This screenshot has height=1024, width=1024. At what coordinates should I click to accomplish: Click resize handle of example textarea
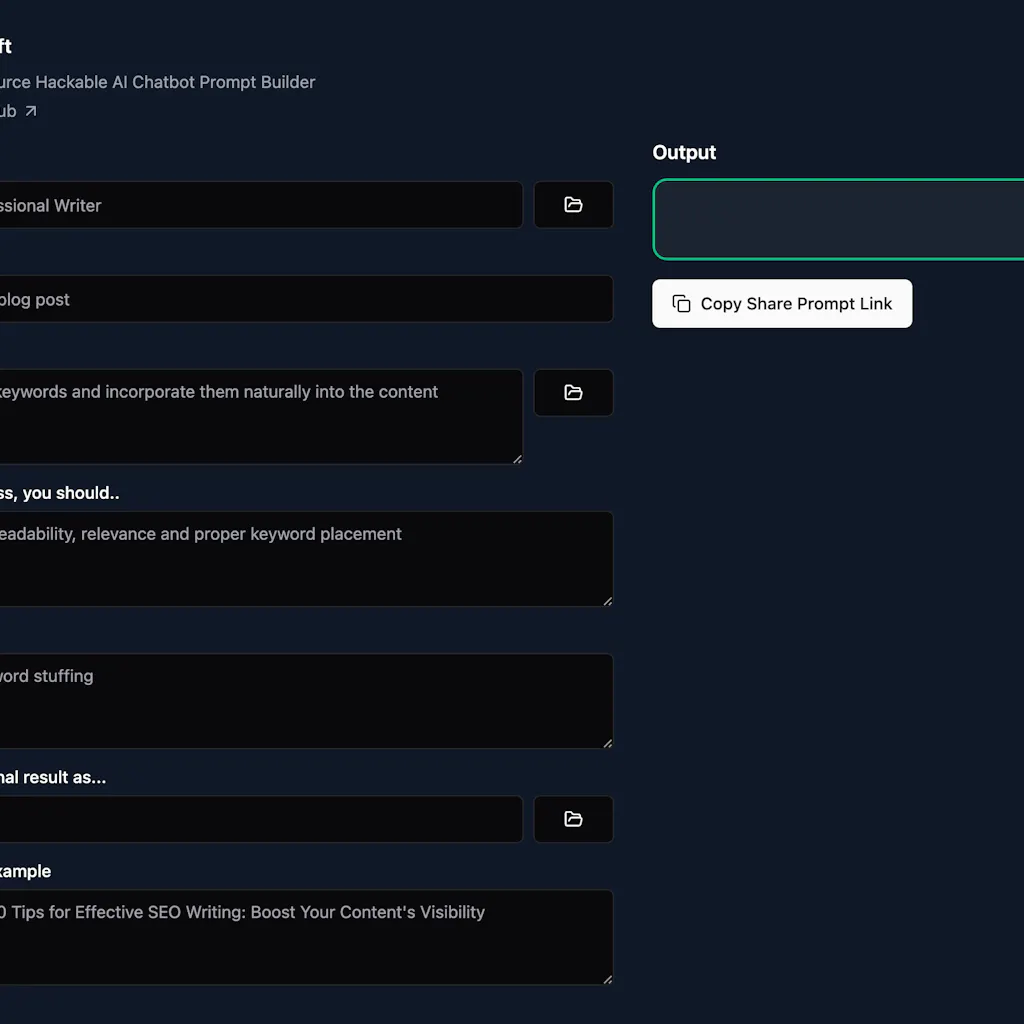[x=607, y=979]
